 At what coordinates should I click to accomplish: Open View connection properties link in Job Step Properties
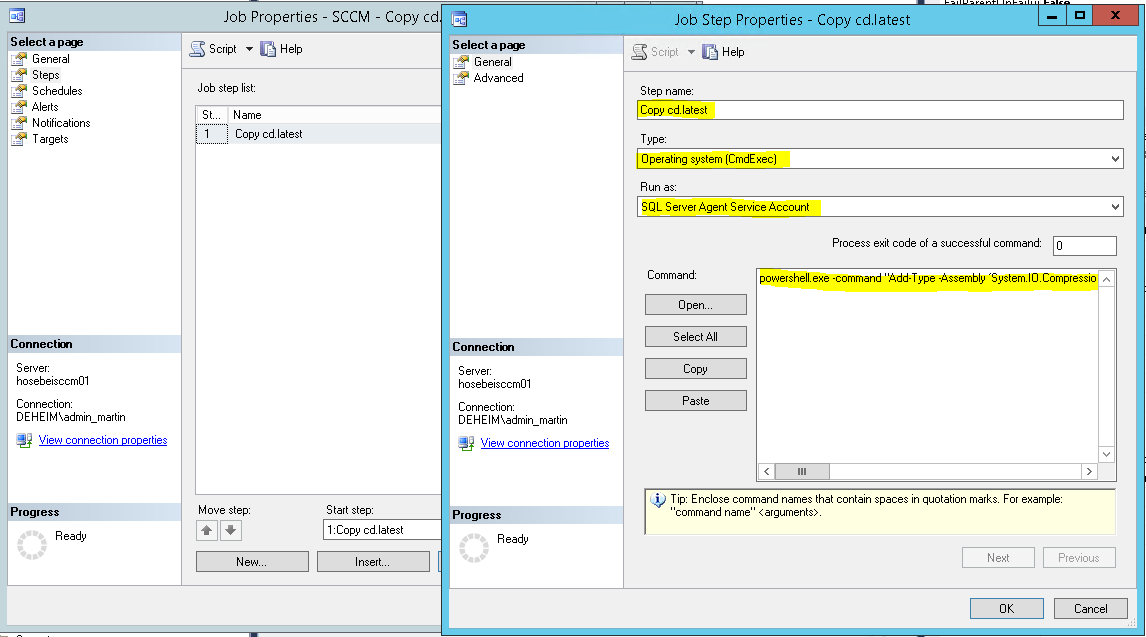click(x=544, y=443)
